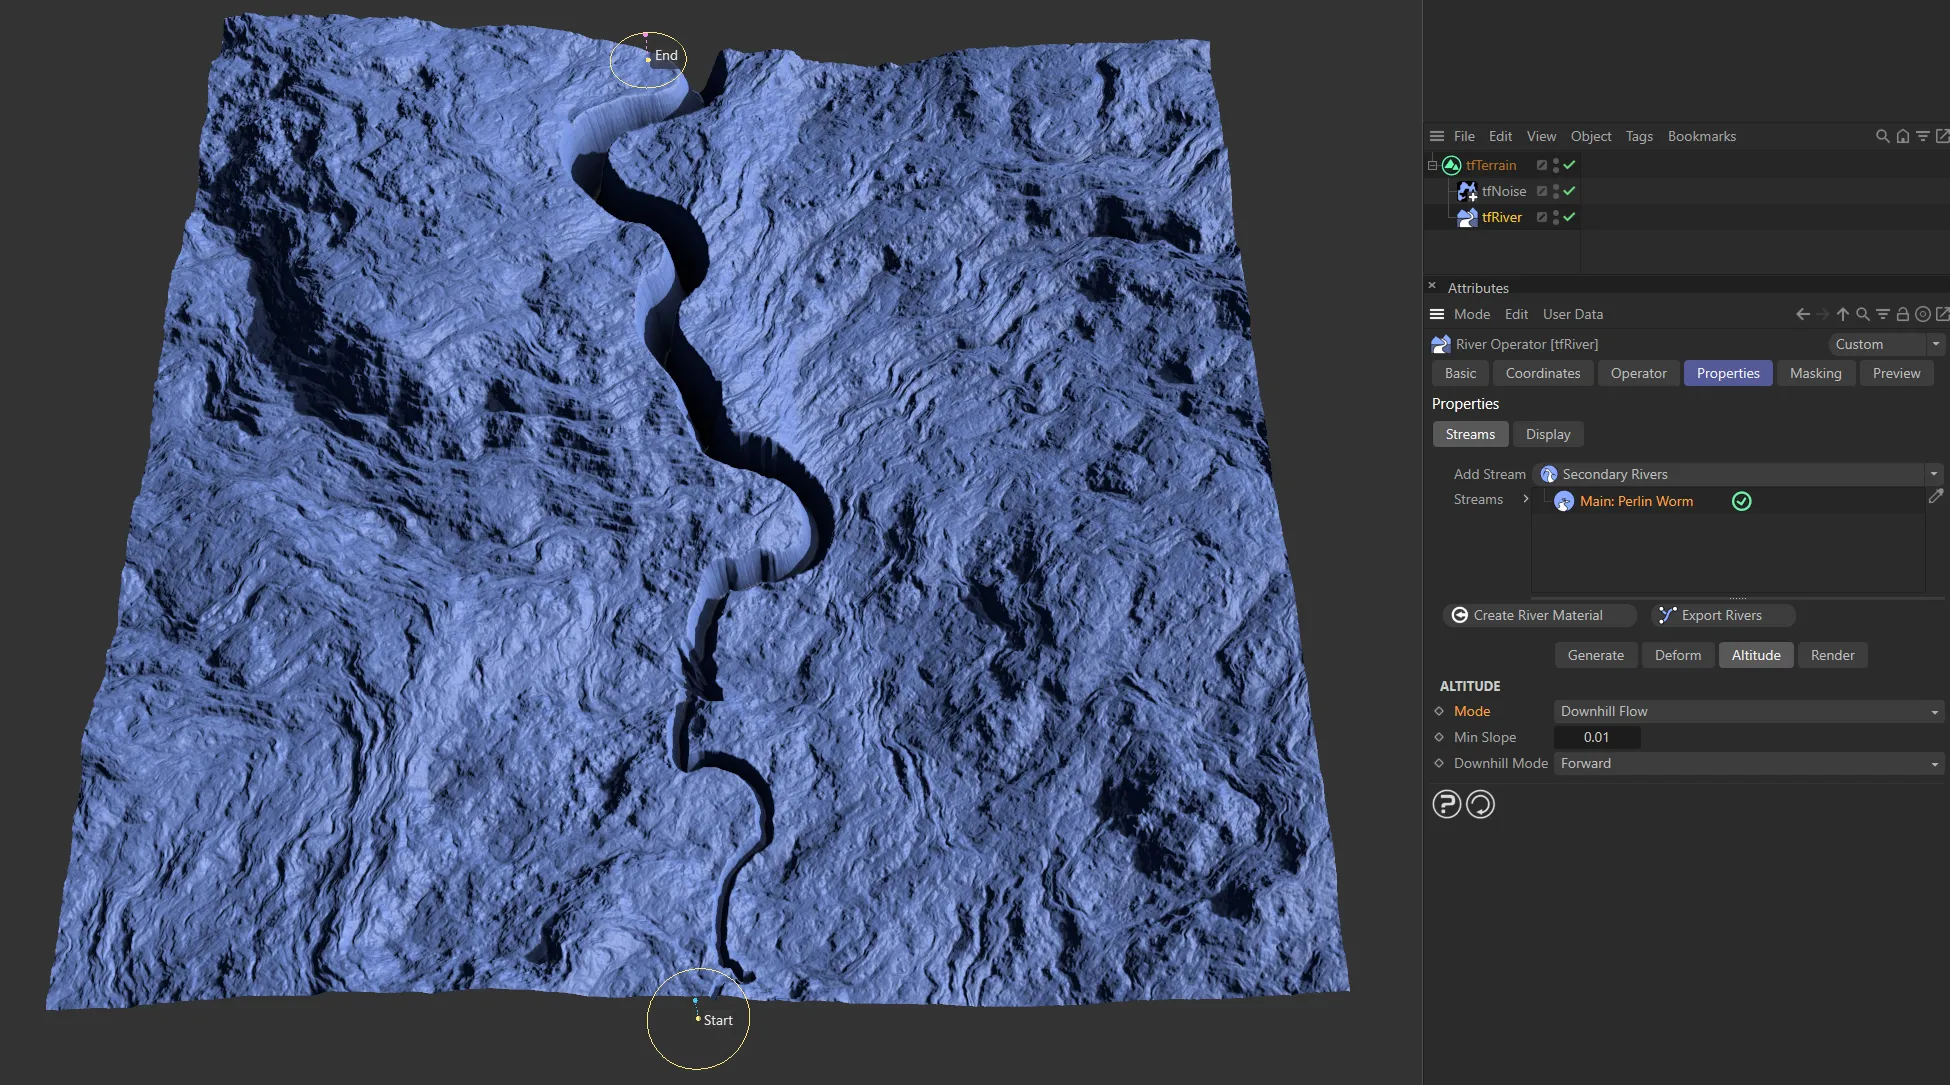The image size is (1950, 1085).
Task: Open the Bookmarks menu
Action: coord(1701,136)
